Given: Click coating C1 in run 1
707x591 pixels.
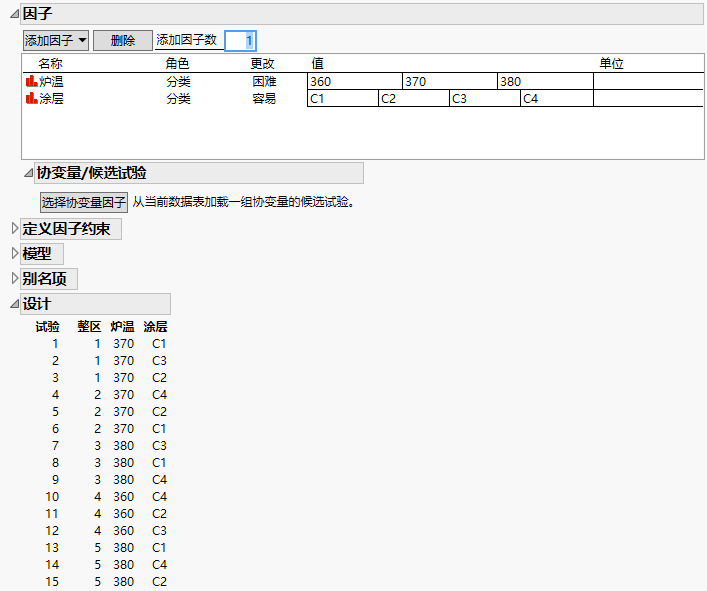Looking at the screenshot, I should click(159, 344).
